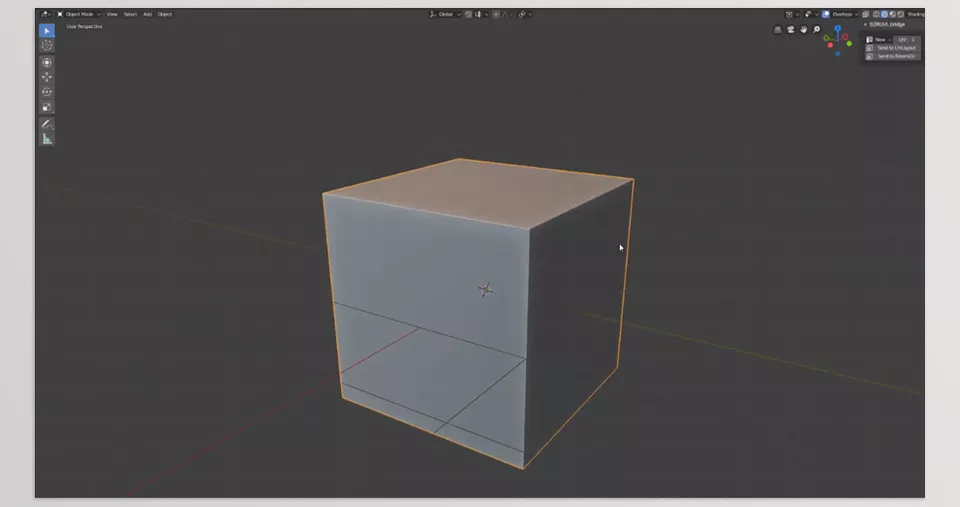Open the Overlays dropdown

click(x=845, y=14)
